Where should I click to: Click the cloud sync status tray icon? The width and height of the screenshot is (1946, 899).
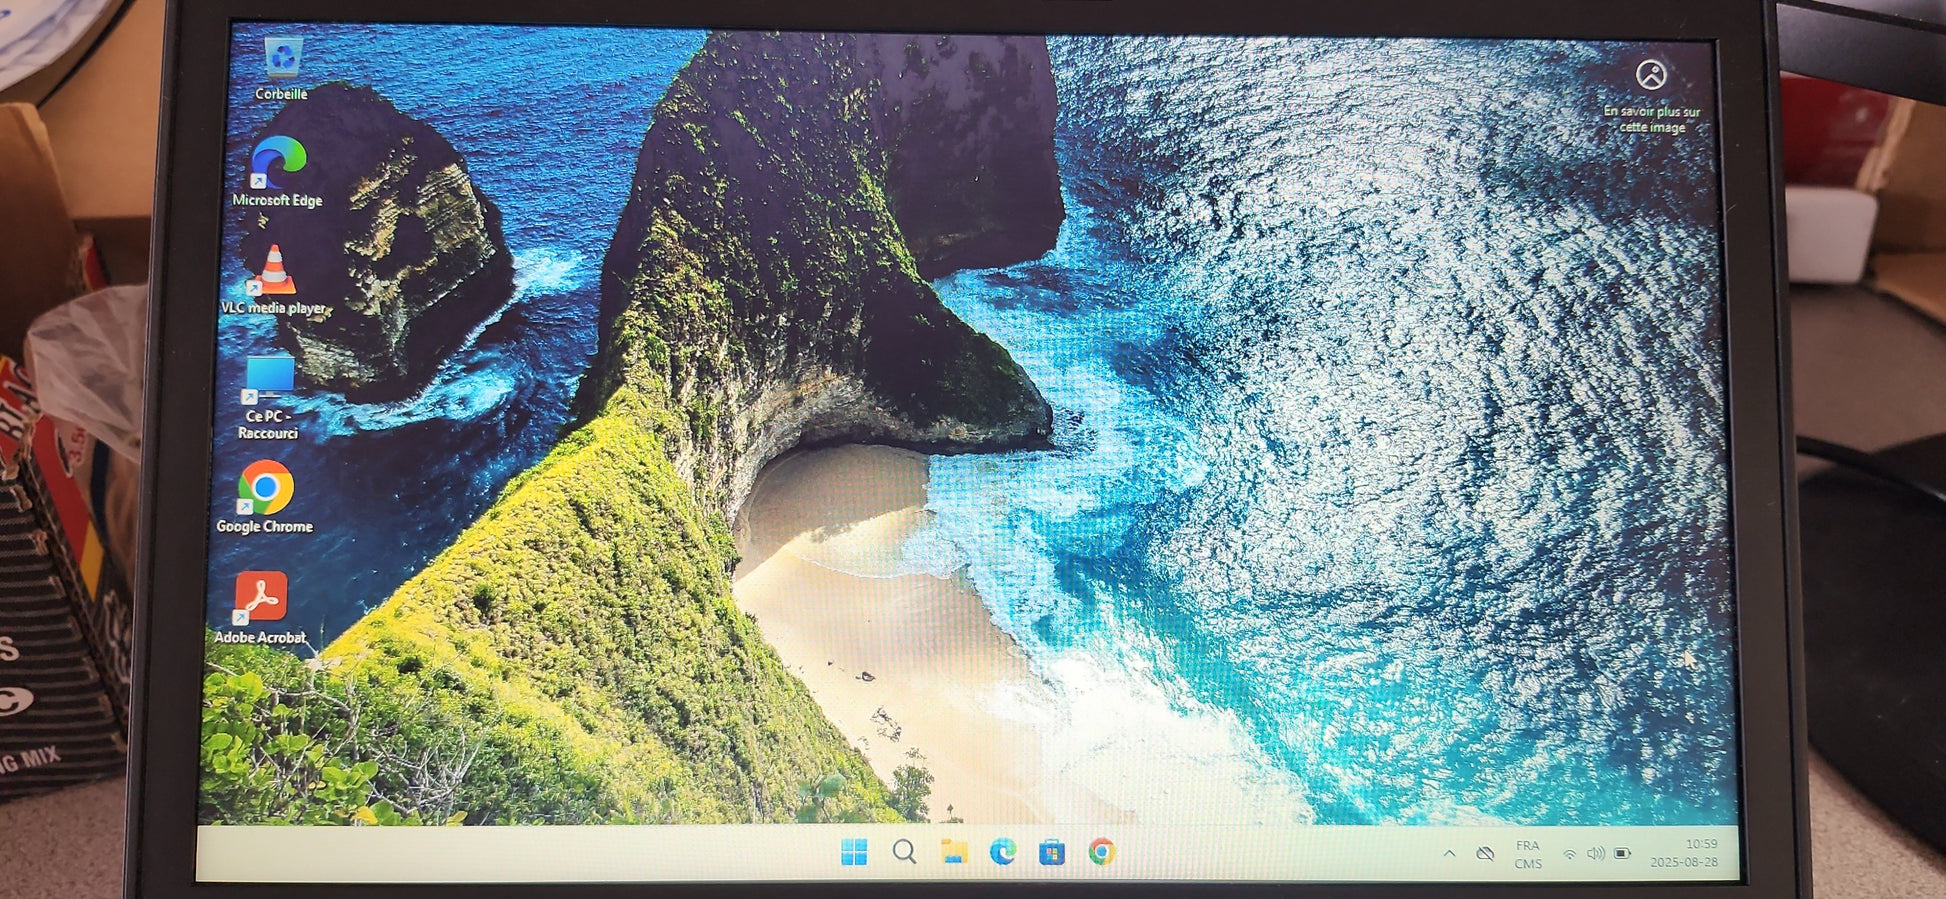(x=1485, y=853)
